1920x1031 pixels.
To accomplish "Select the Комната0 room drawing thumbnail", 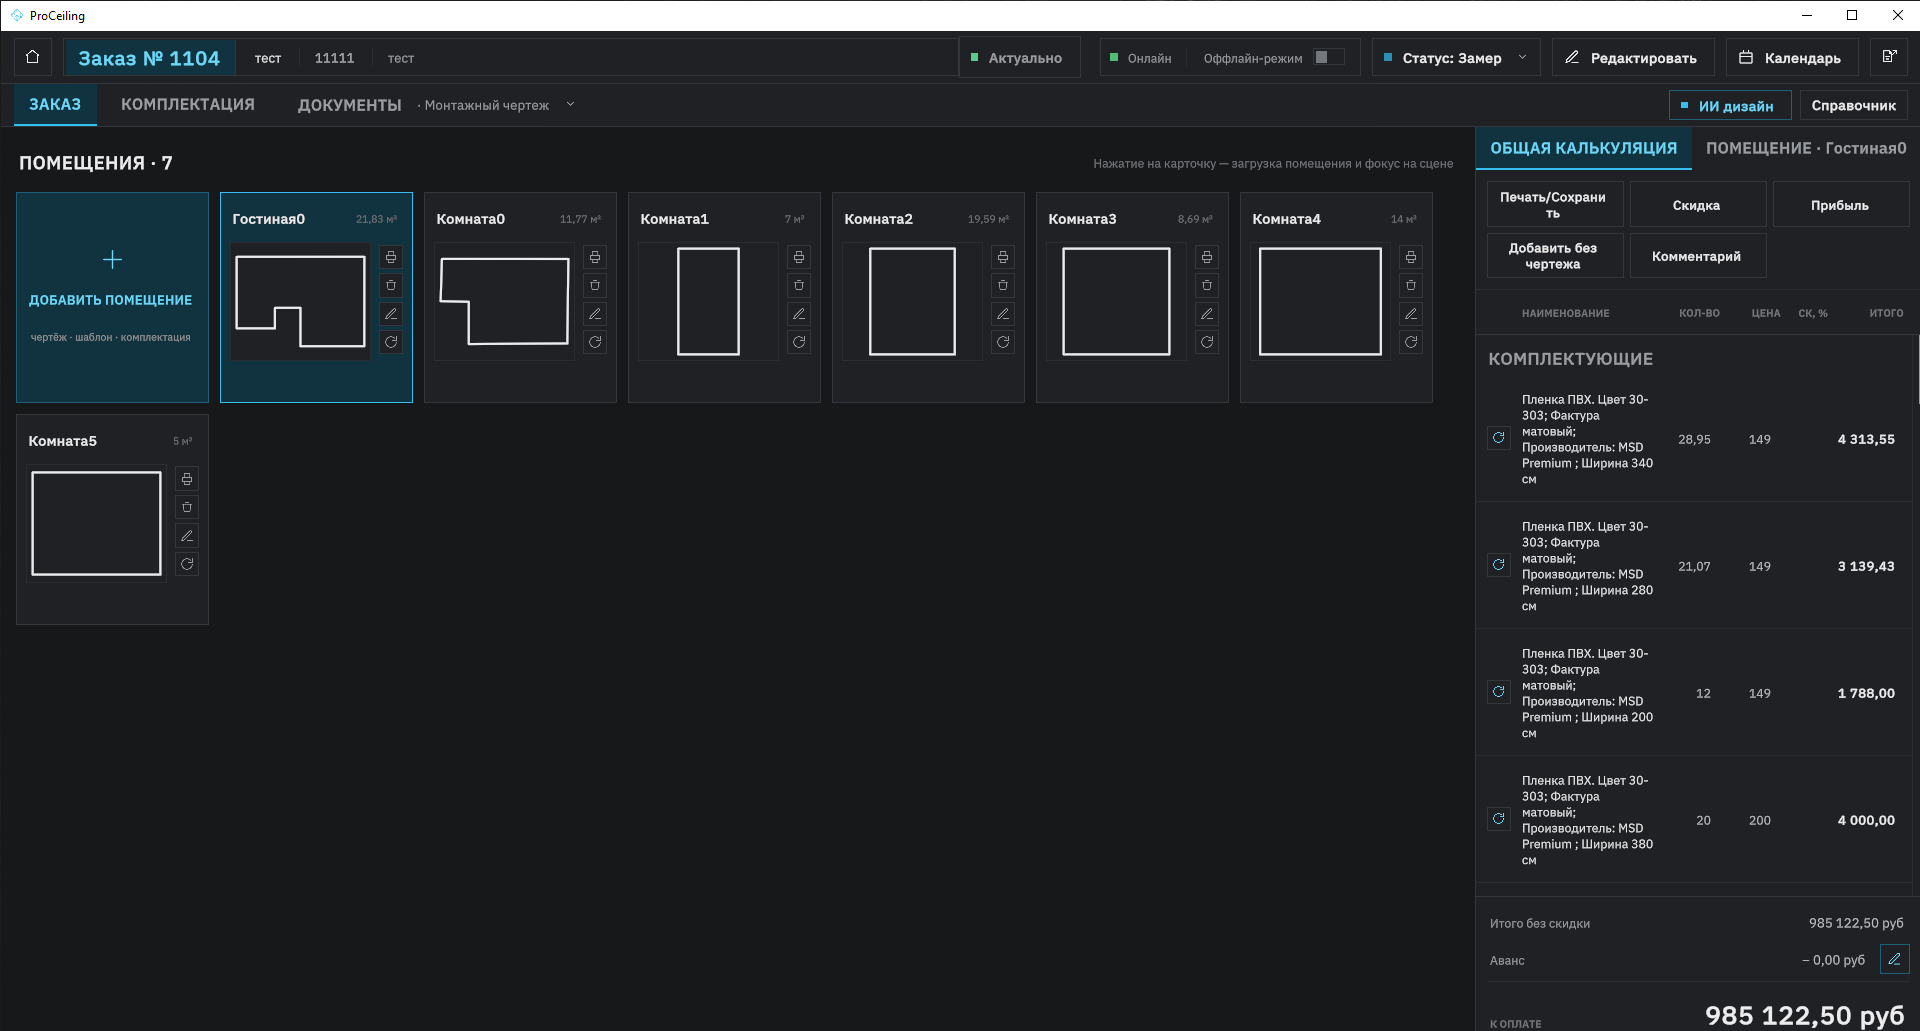I will [504, 301].
